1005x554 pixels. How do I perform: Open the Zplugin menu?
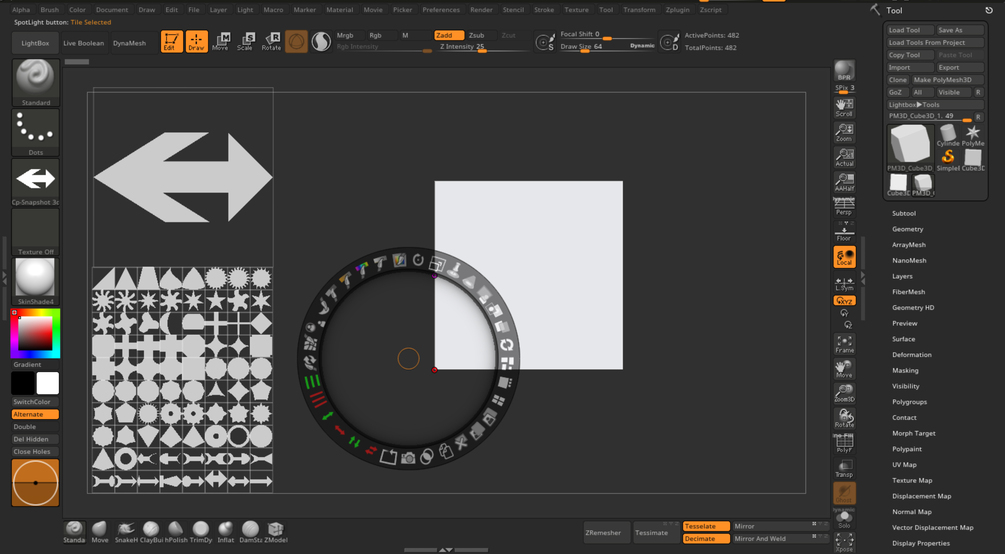click(677, 10)
